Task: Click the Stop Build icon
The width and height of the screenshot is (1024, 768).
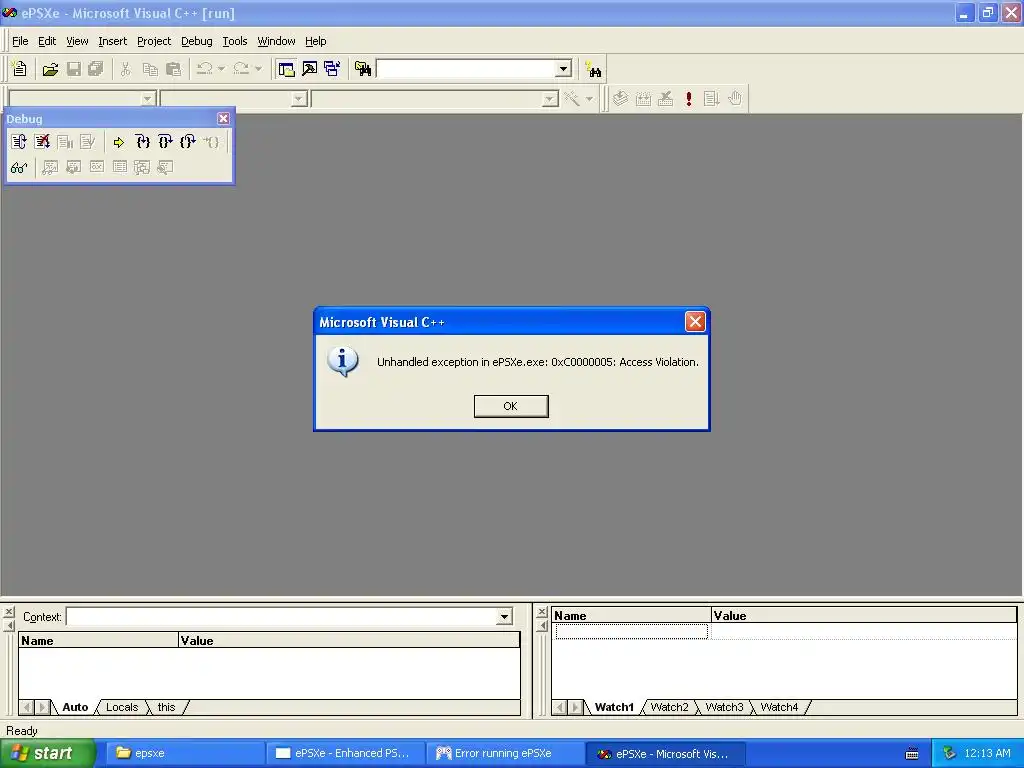Action: coord(665,99)
